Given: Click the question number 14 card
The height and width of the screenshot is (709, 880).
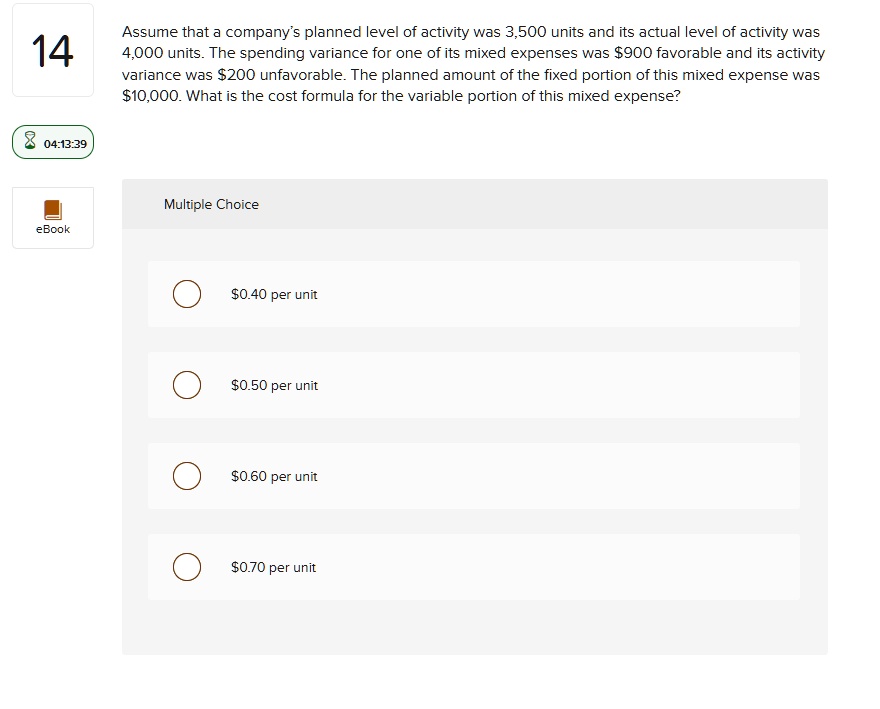Looking at the screenshot, I should pos(52,50).
